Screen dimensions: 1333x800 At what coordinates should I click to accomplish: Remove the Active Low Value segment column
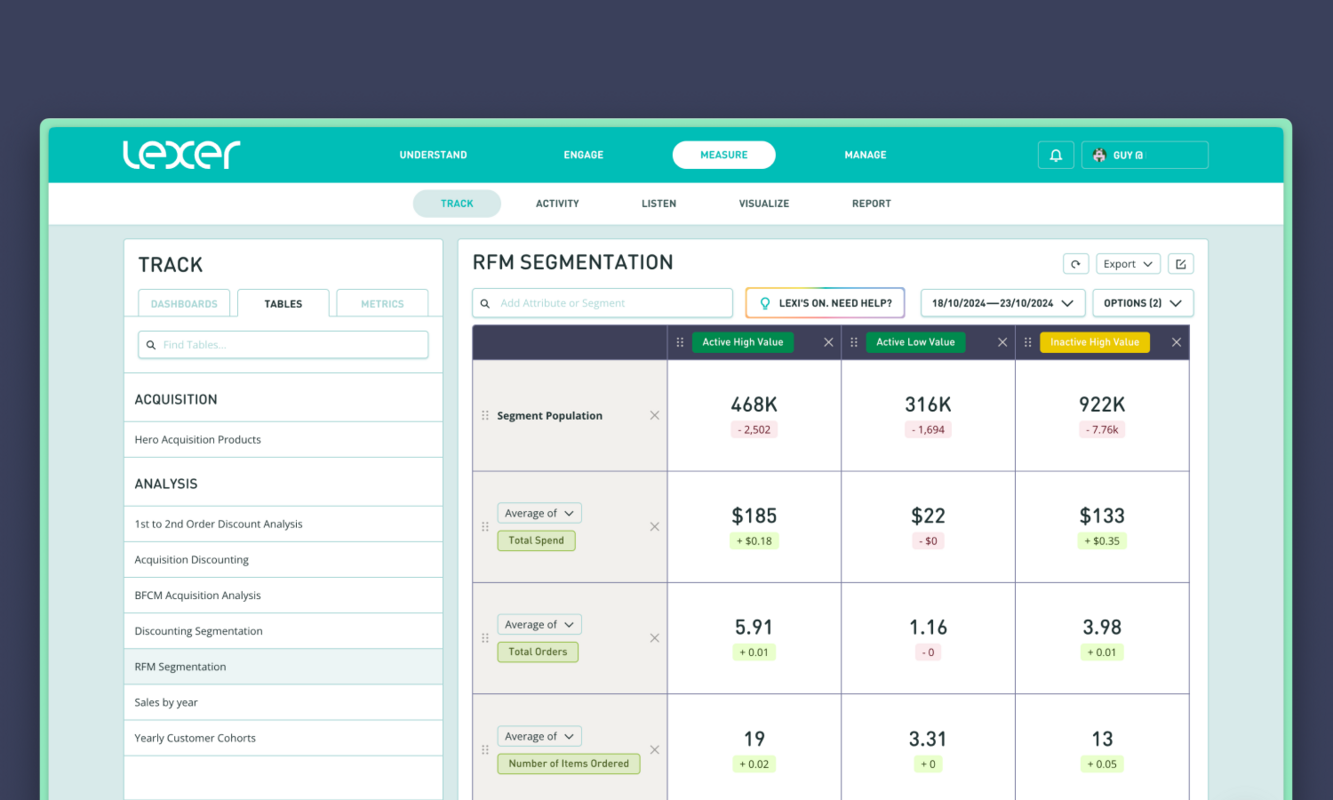1002,341
